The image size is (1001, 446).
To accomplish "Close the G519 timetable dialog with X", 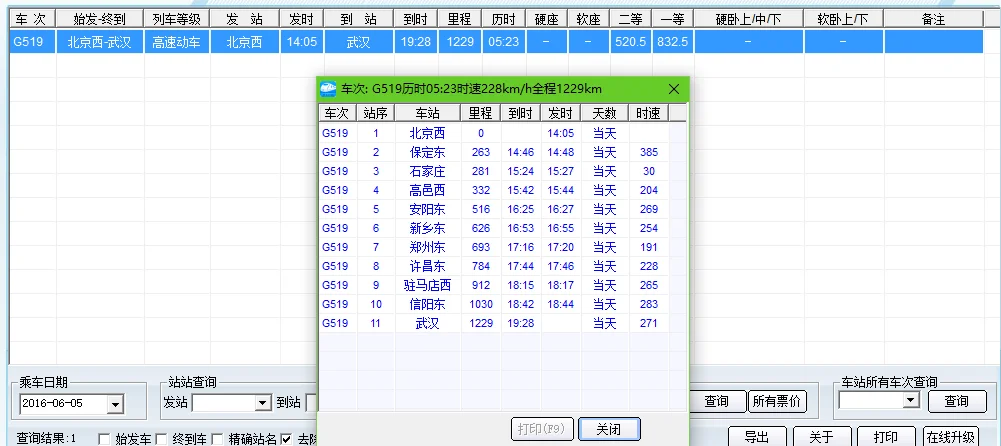I will [x=674, y=89].
